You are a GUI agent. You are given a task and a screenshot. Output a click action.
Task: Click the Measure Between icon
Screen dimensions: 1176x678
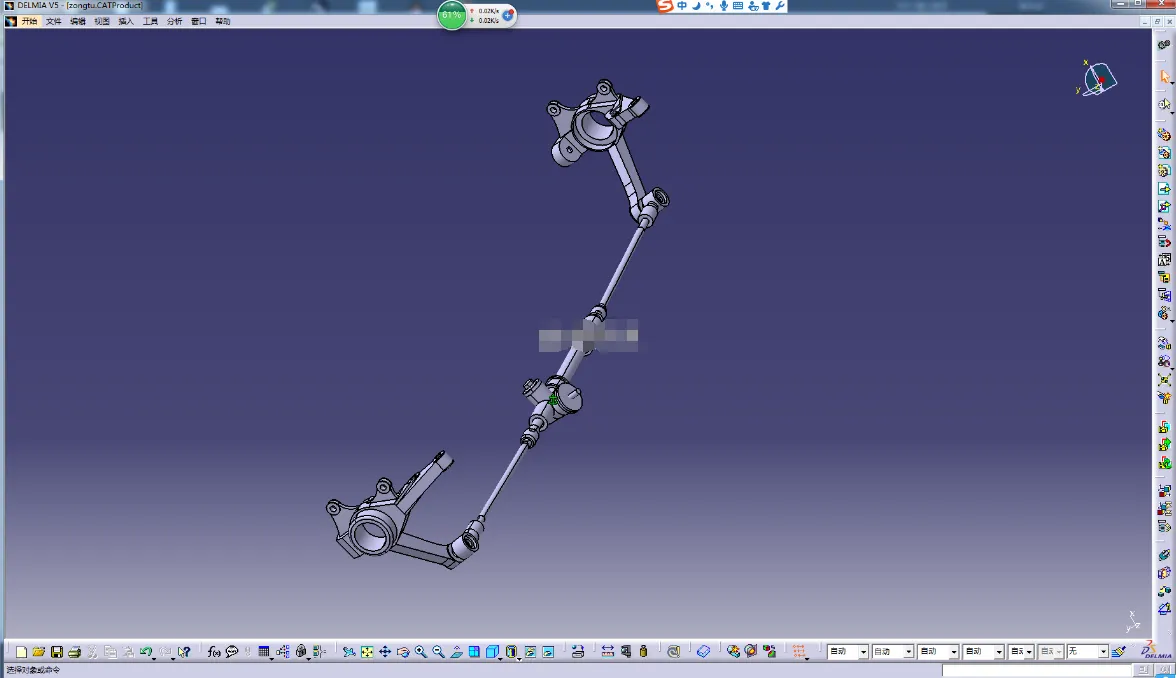coord(608,652)
